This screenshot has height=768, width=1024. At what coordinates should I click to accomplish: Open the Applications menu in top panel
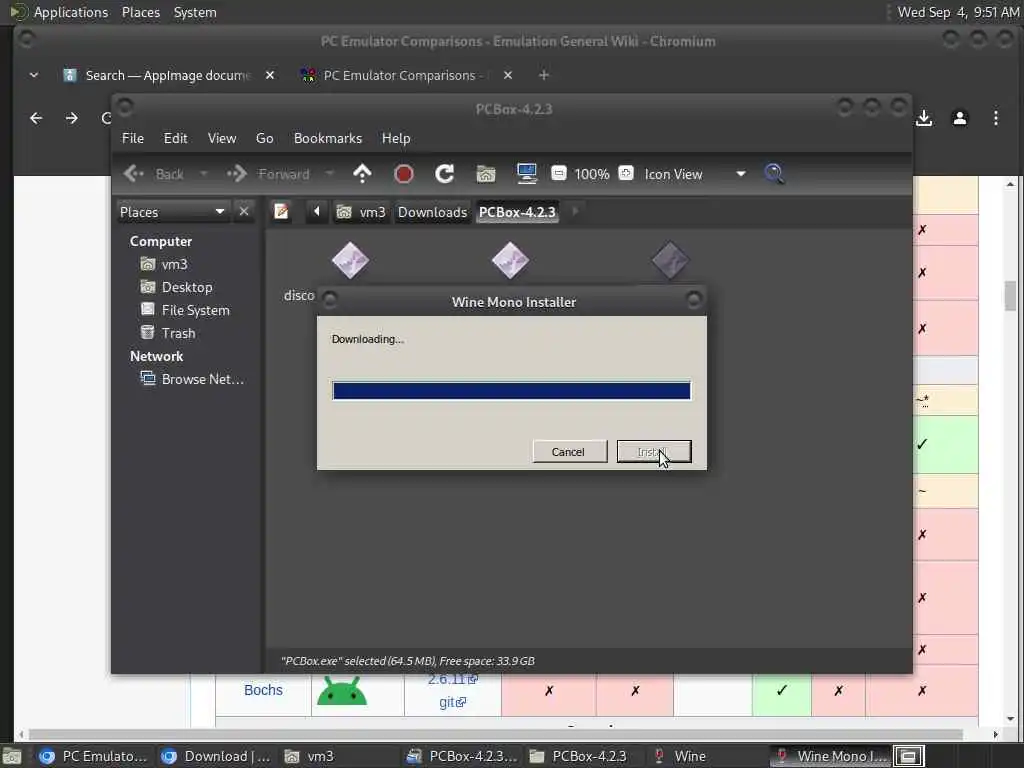(x=71, y=12)
